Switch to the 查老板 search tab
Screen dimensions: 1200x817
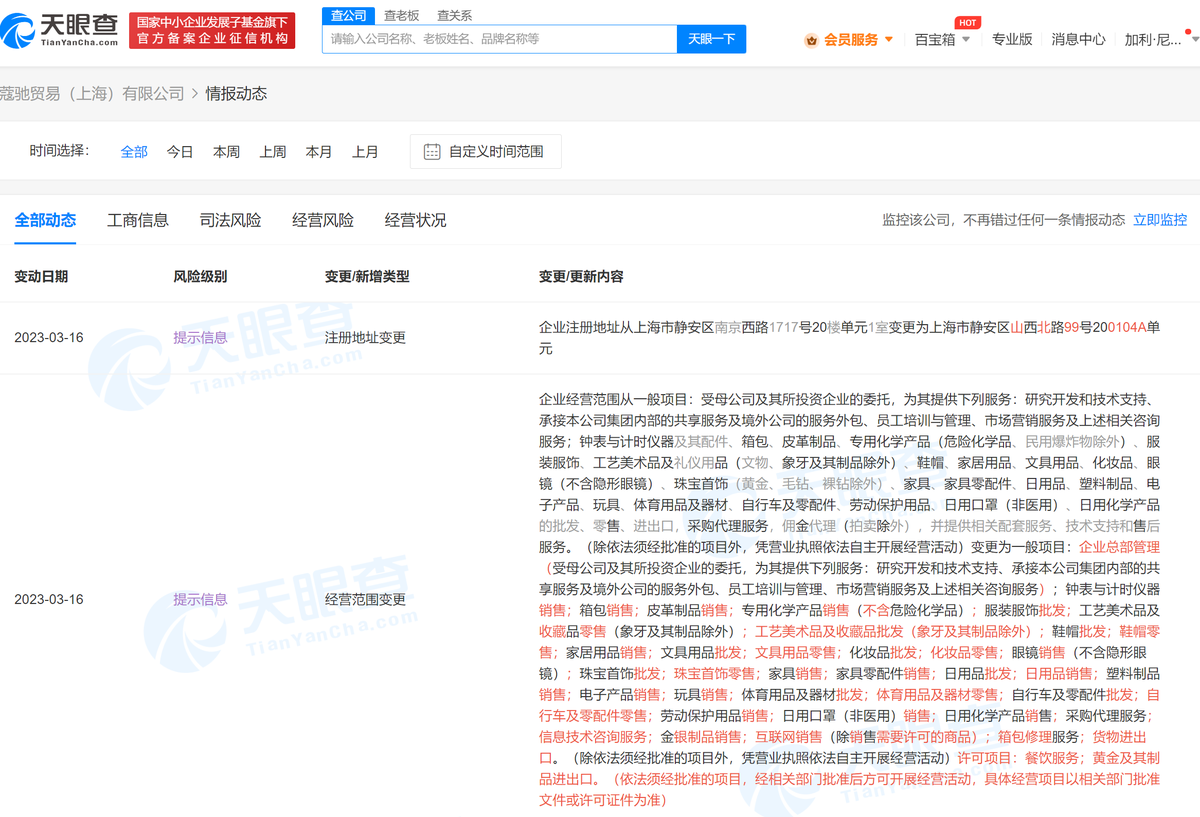coord(402,15)
